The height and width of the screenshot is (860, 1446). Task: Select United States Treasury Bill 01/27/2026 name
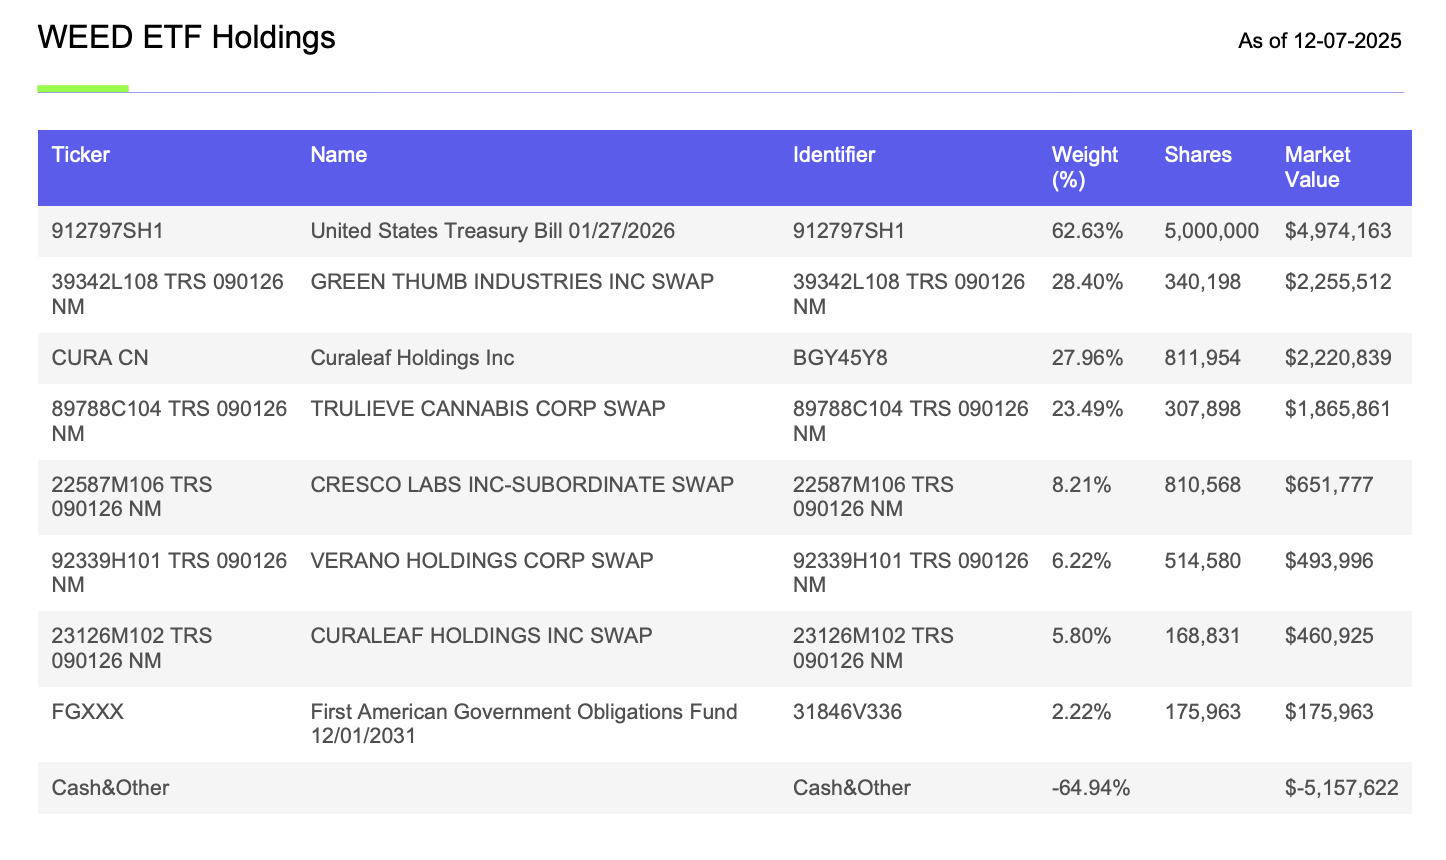(x=492, y=231)
